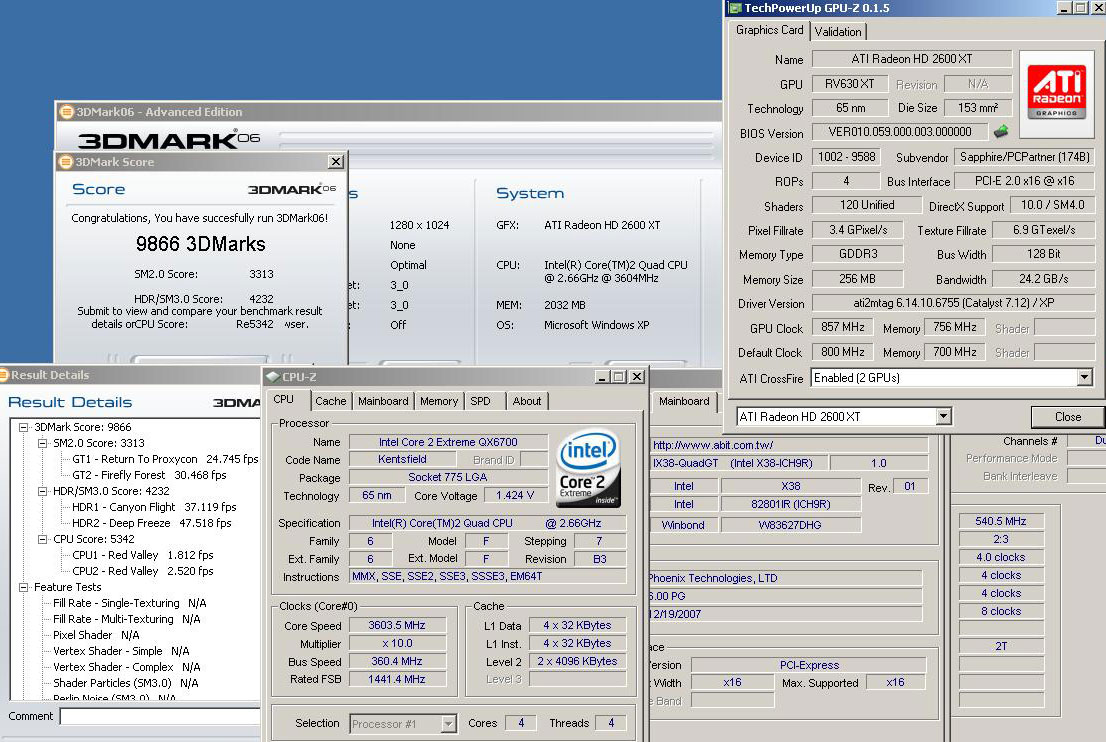Click the Core Voltage value 1.424 V
Image resolution: width=1106 pixels, height=742 pixels.
(x=515, y=495)
